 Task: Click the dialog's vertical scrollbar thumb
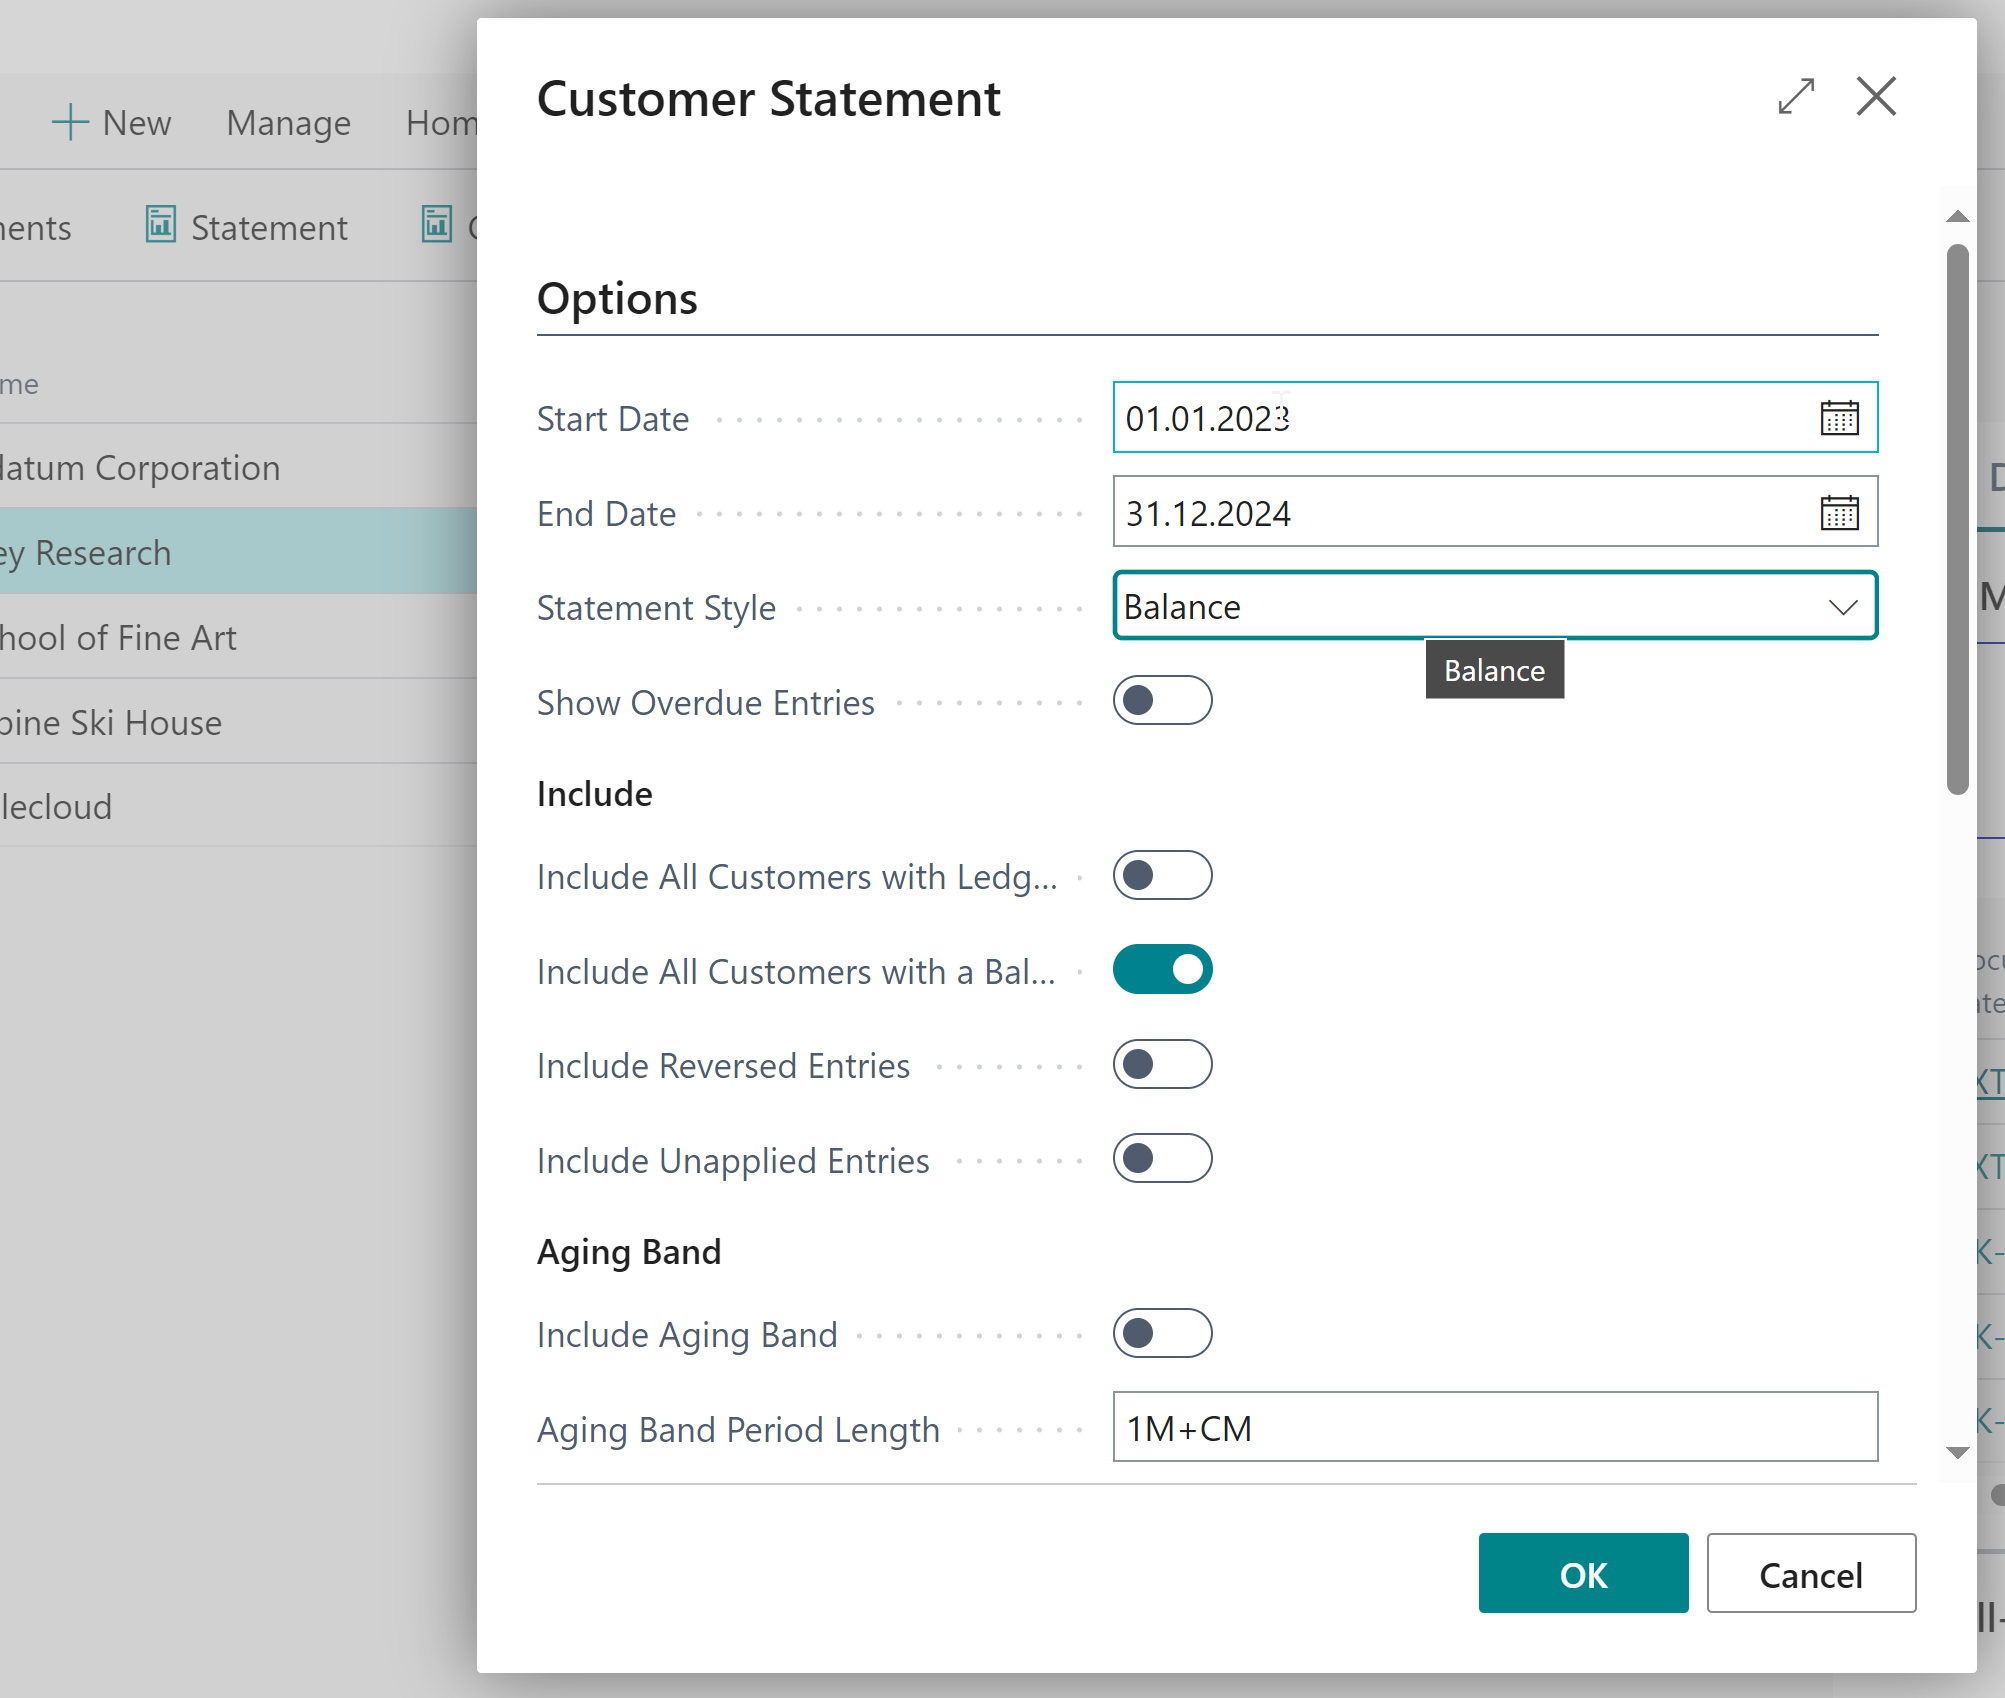click(x=1957, y=520)
